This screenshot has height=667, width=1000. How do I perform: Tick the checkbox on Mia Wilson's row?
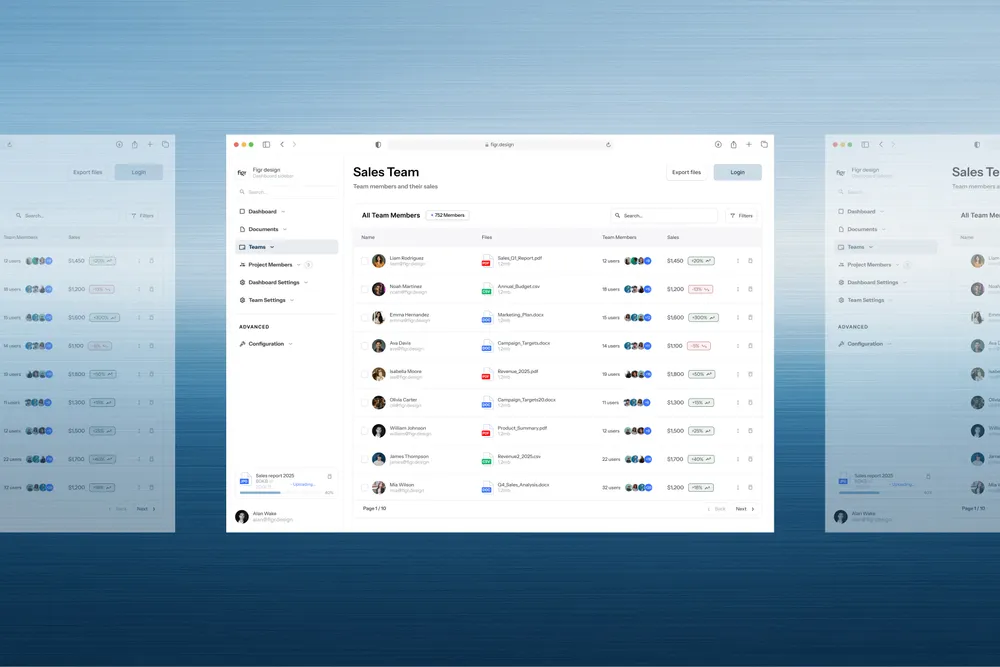(x=364, y=487)
